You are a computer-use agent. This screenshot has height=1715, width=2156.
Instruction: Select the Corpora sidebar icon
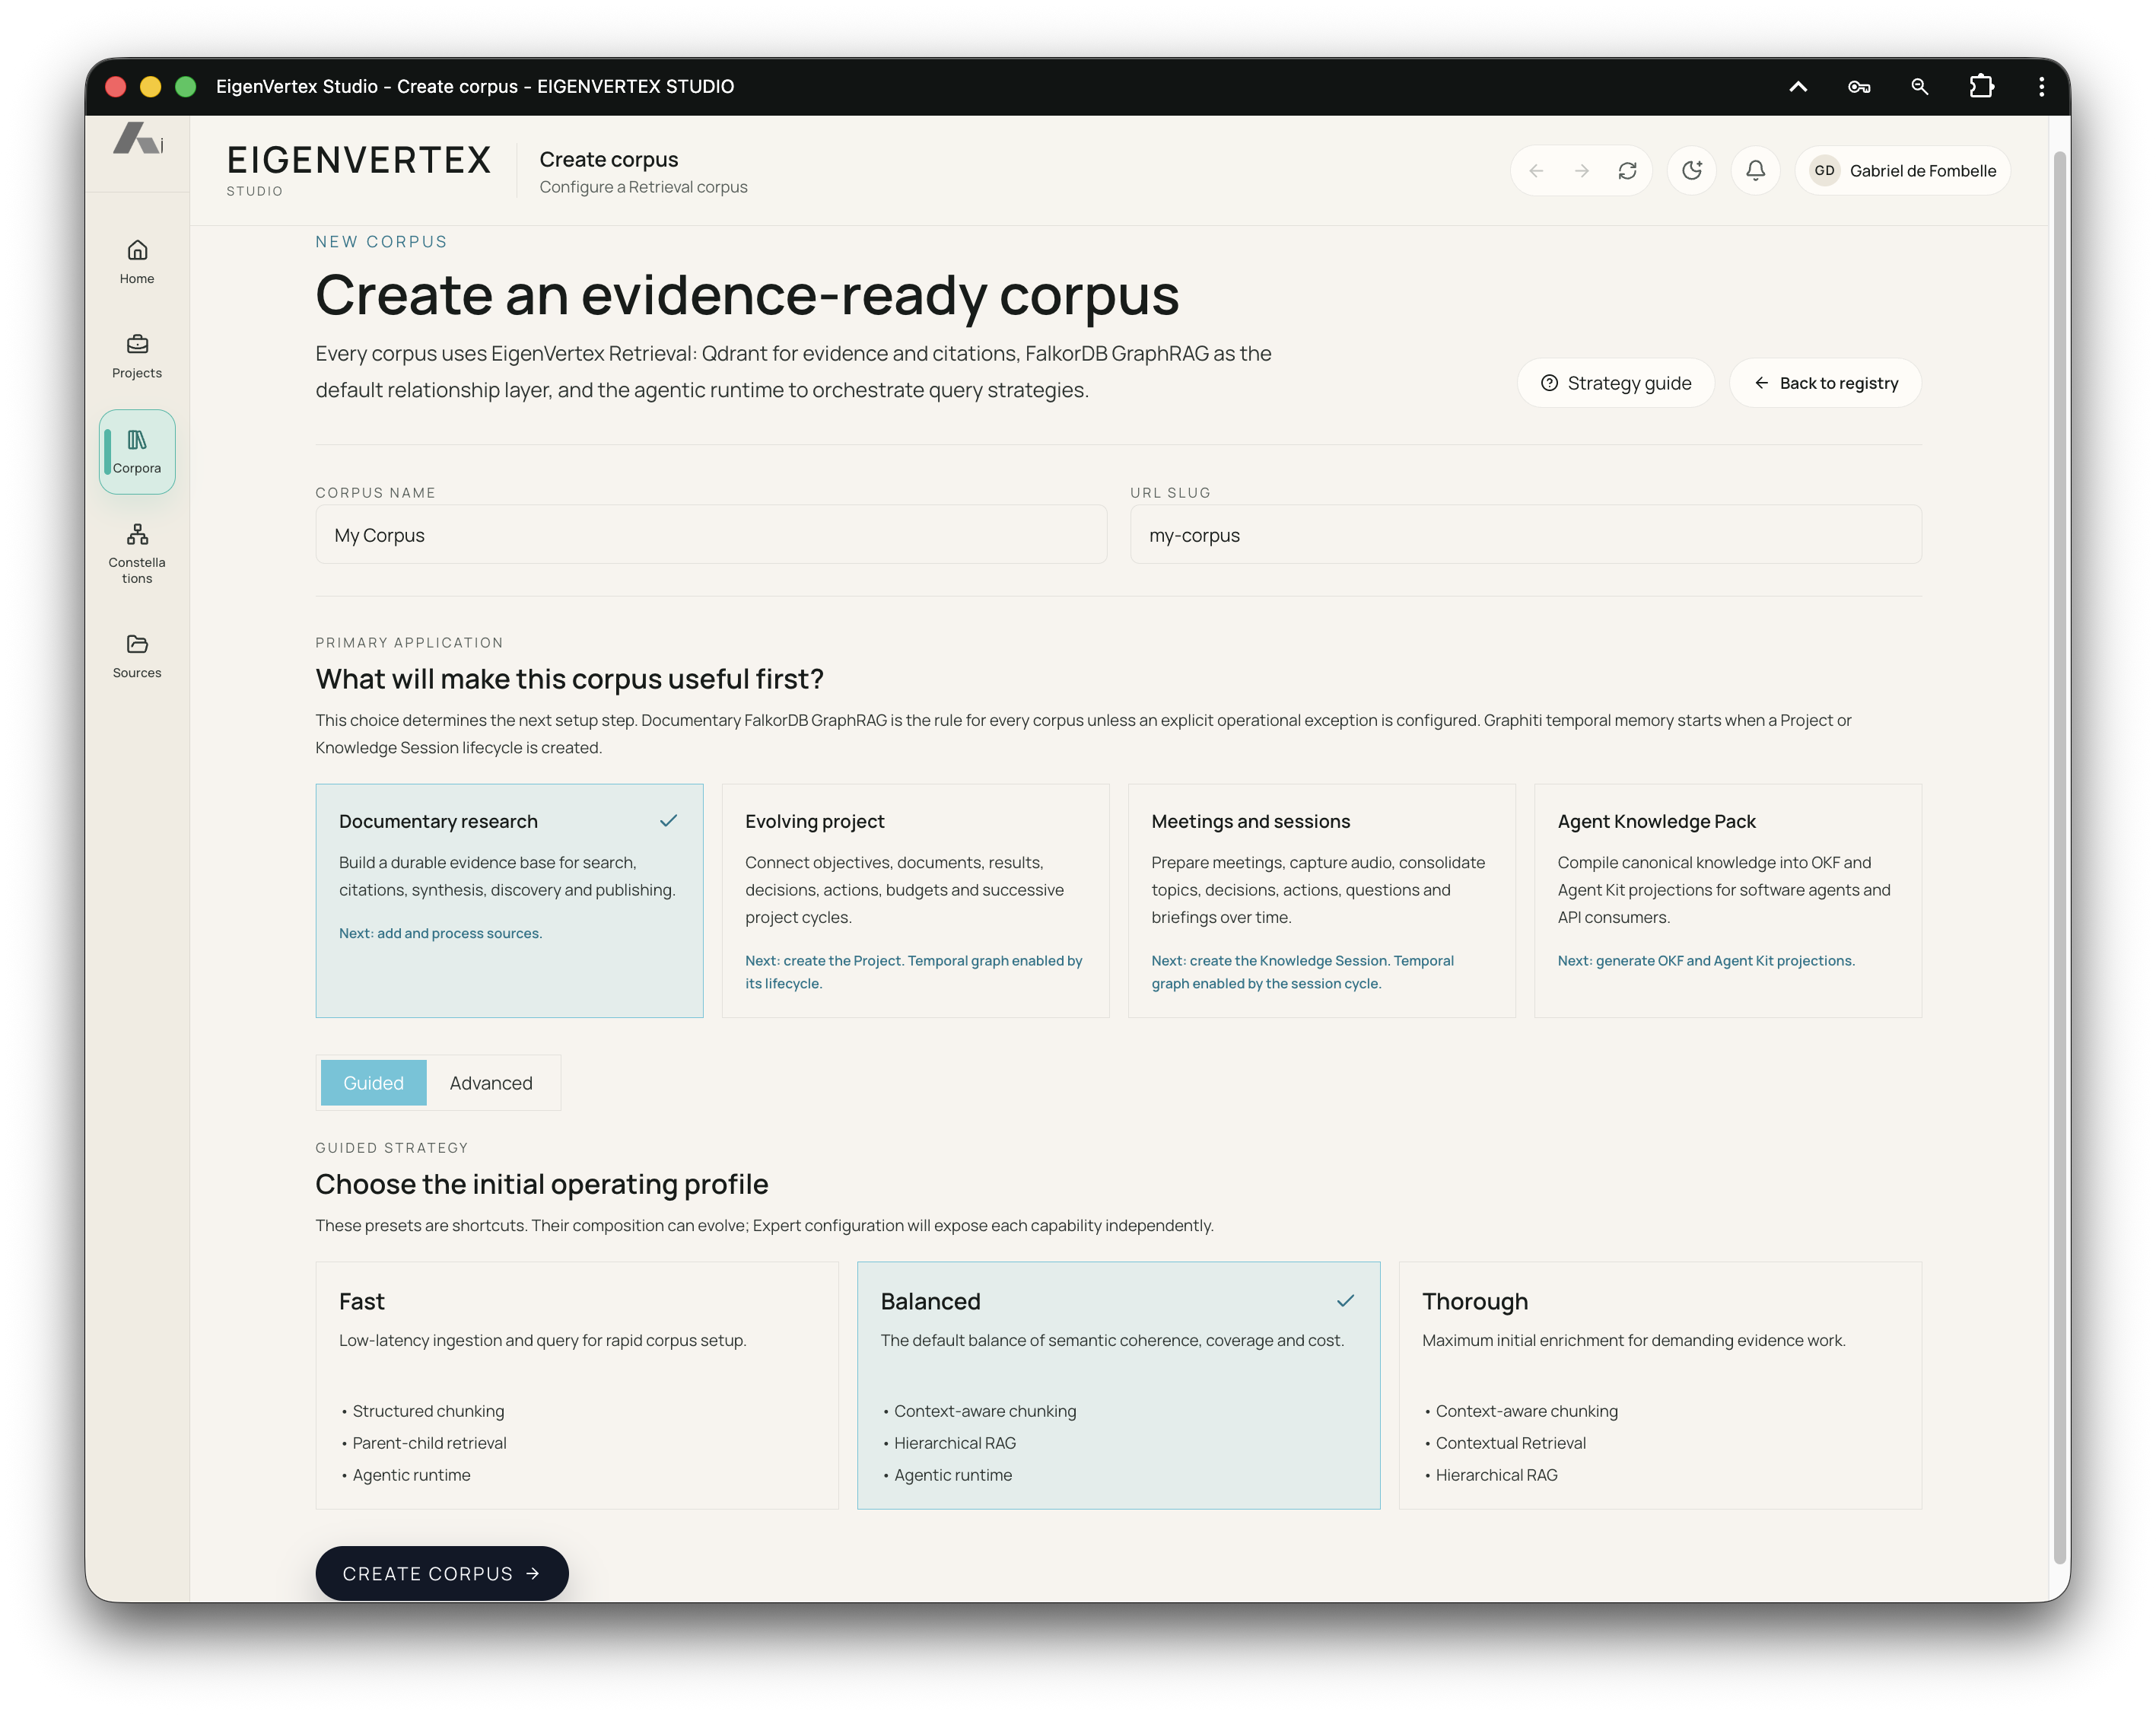137,440
